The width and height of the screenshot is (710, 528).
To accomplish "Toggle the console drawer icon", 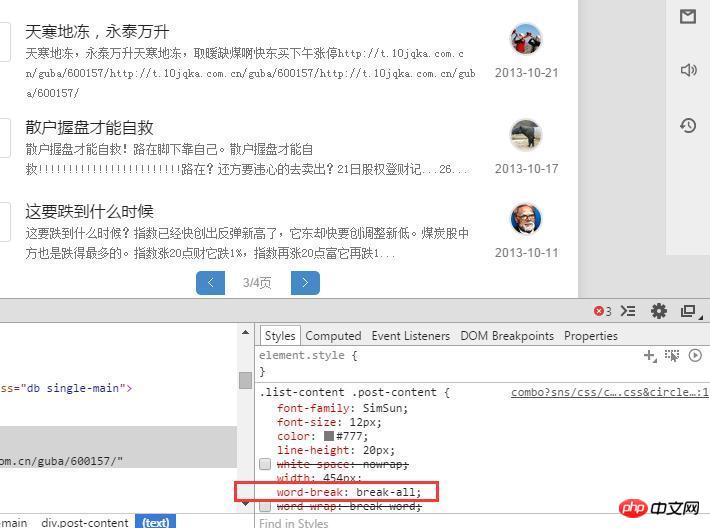I will 628,311.
